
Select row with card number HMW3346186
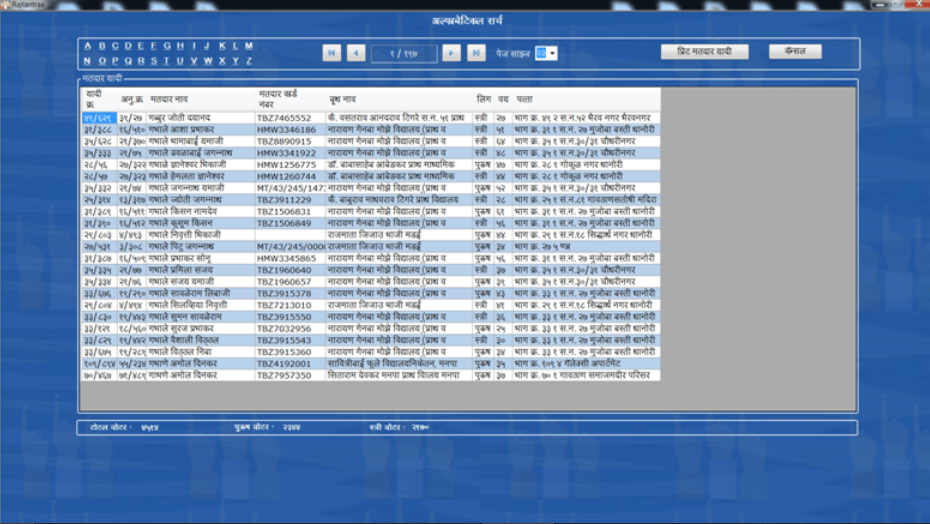(286, 130)
